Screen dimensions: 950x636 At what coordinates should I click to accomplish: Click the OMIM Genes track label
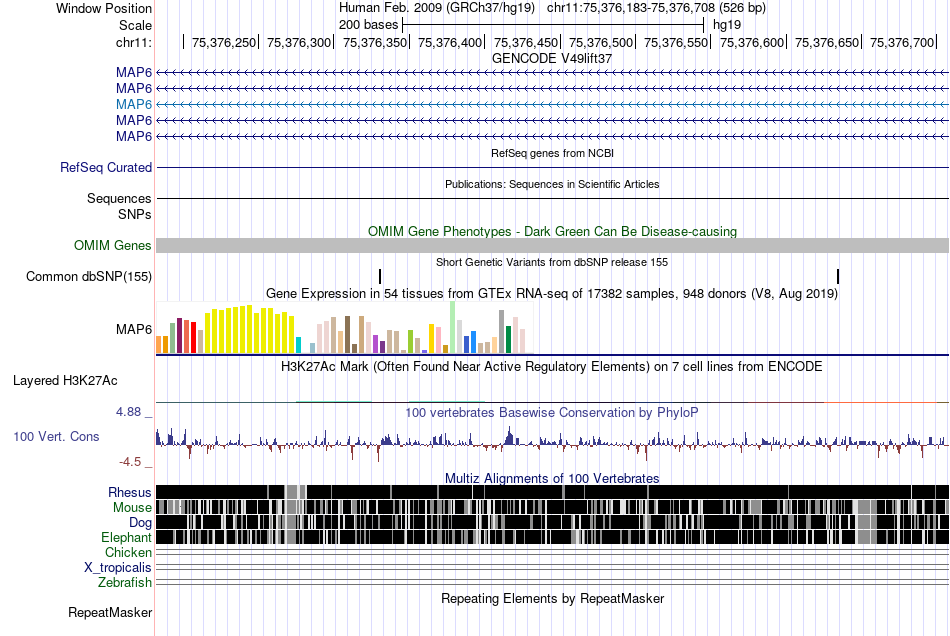pos(113,245)
